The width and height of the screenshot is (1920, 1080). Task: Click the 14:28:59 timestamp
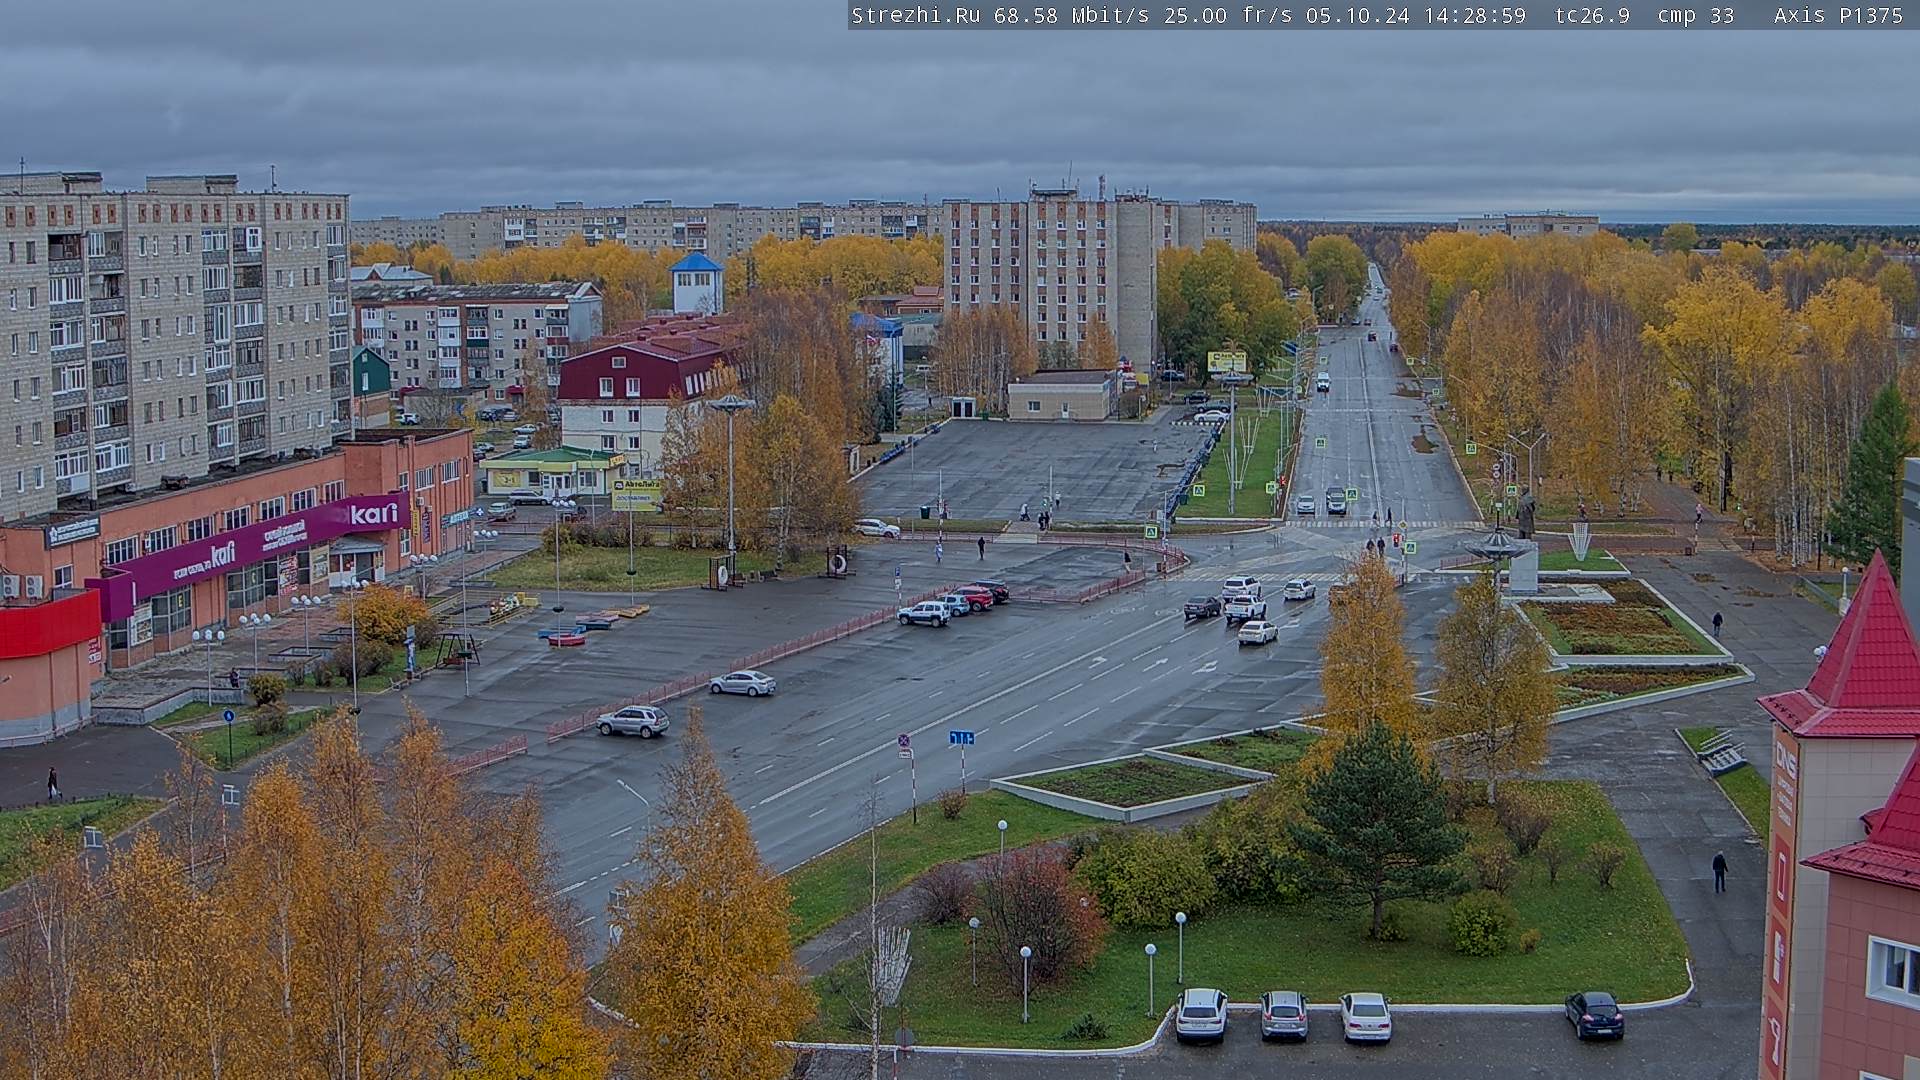point(1473,15)
